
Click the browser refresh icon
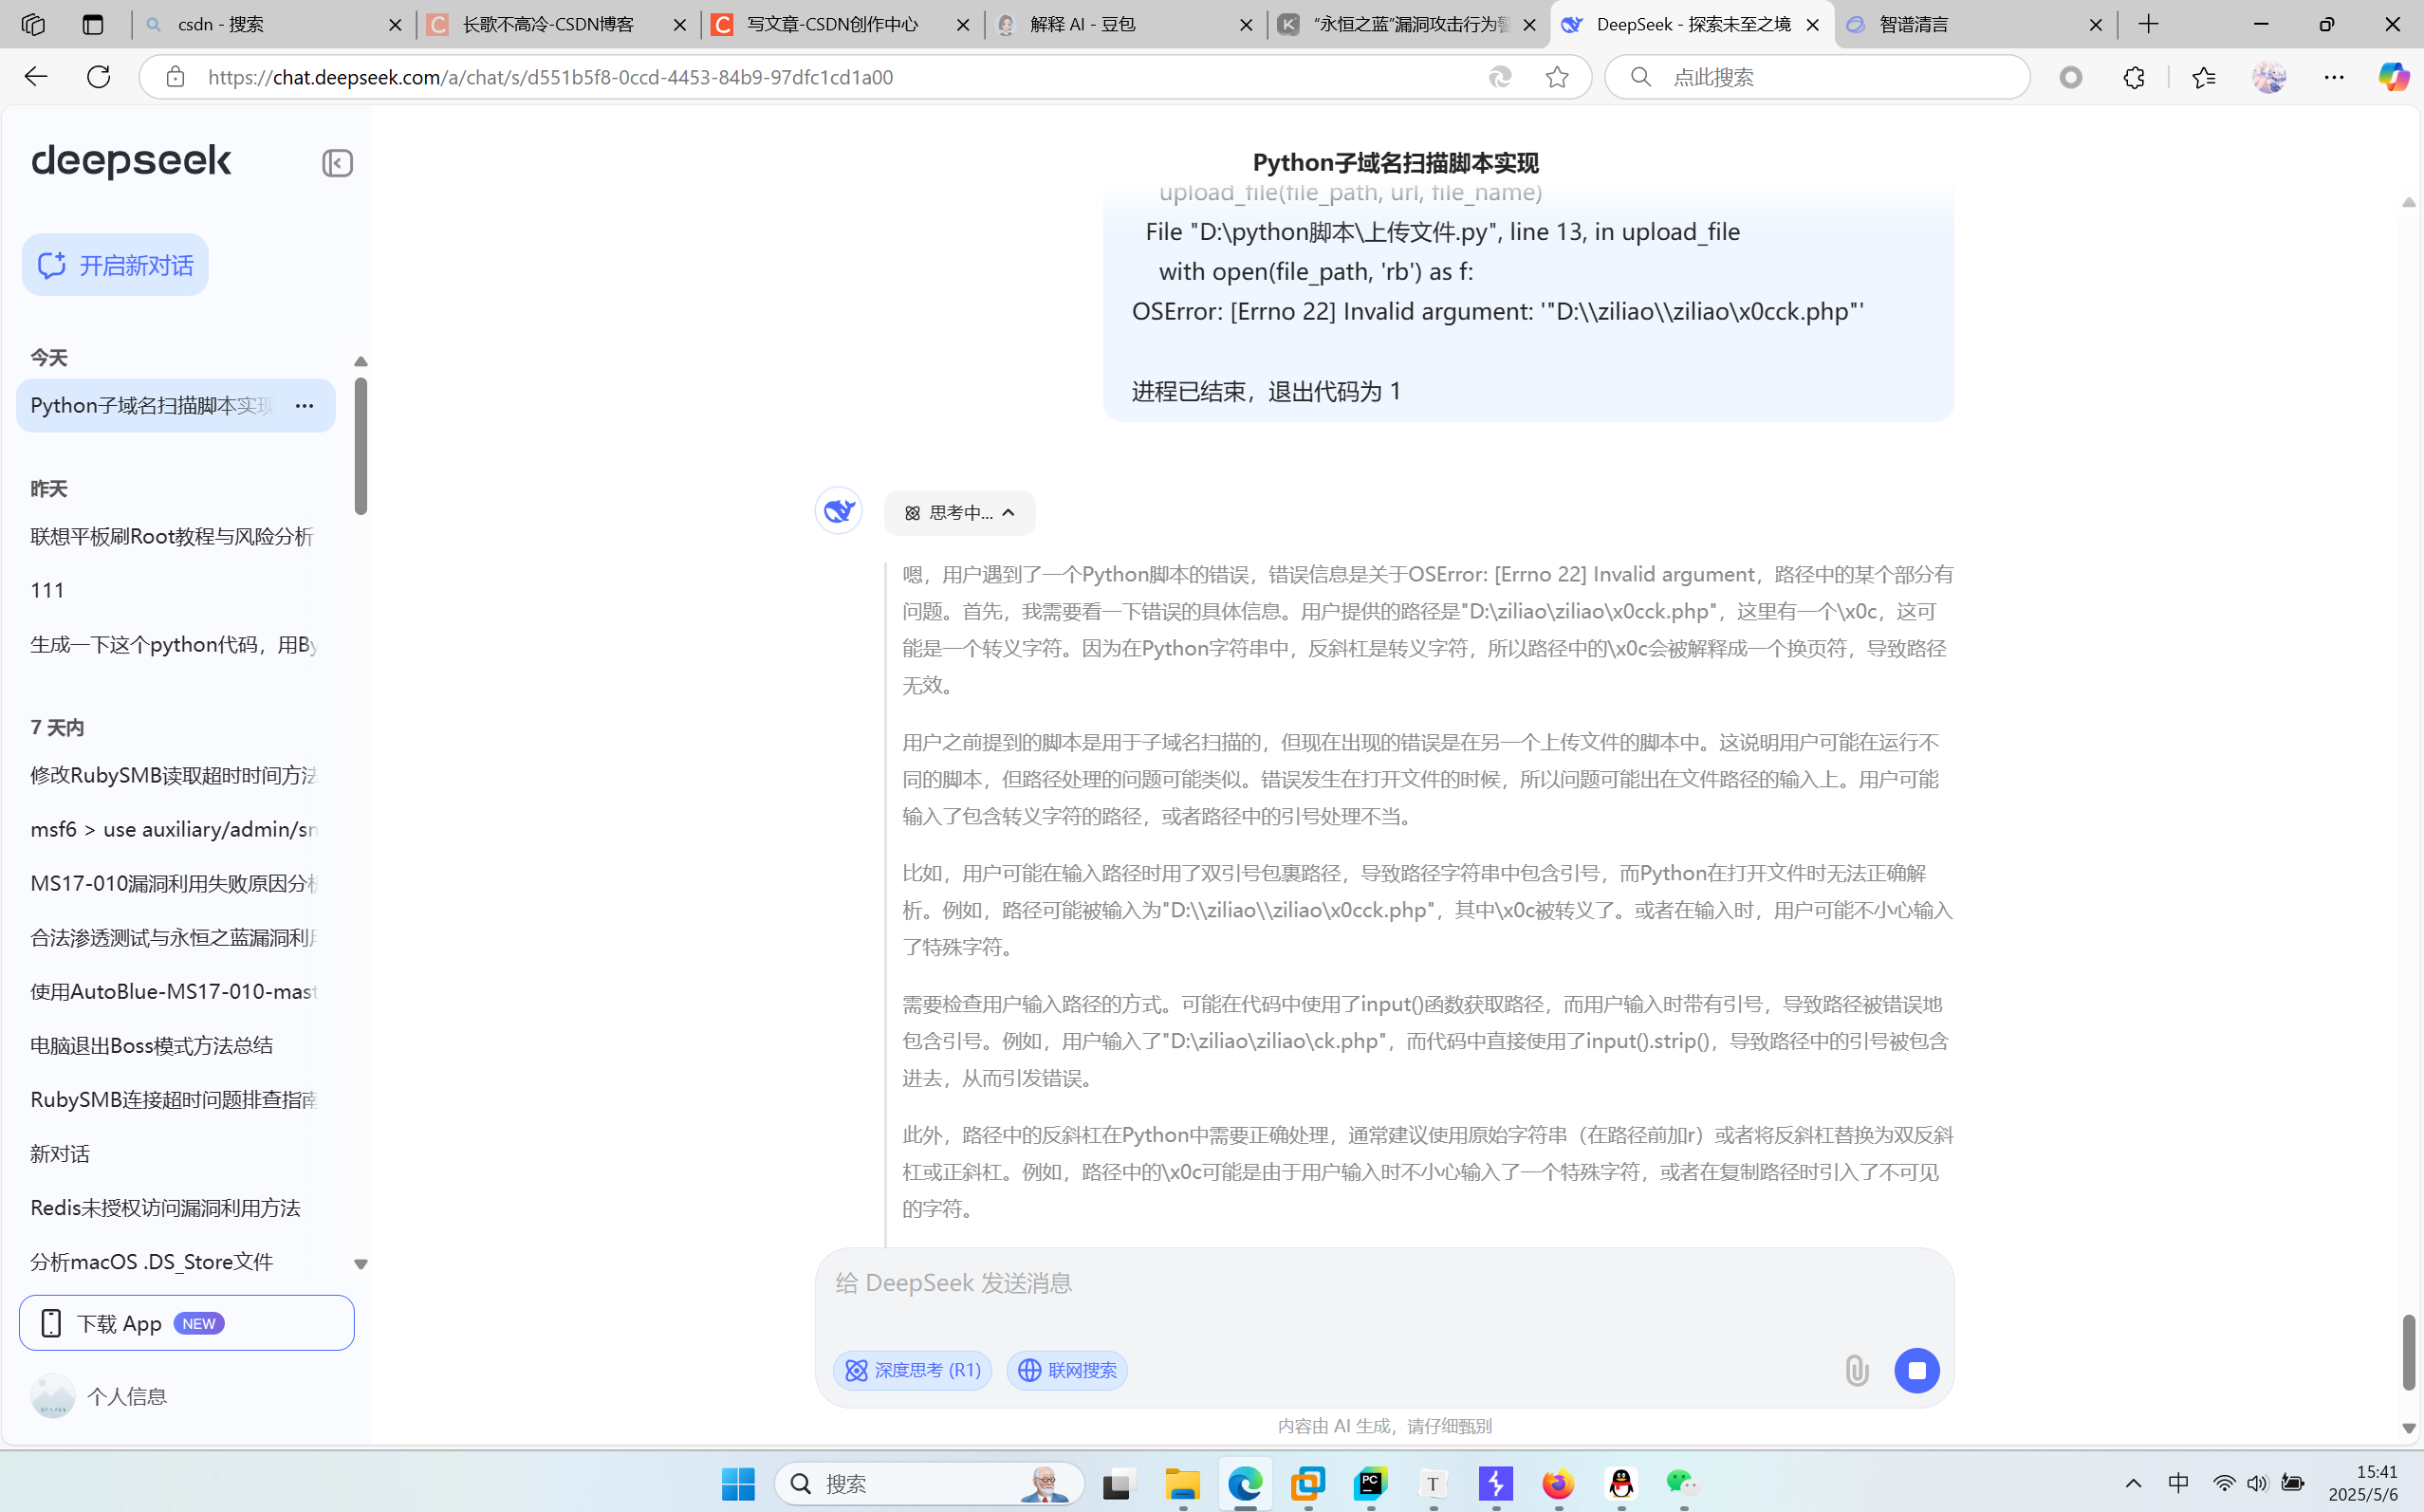tap(98, 77)
